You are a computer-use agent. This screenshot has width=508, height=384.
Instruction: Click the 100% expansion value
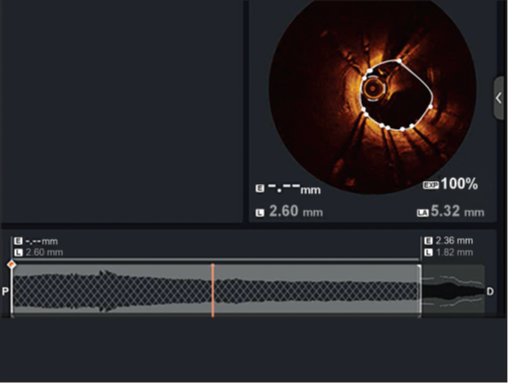459,184
